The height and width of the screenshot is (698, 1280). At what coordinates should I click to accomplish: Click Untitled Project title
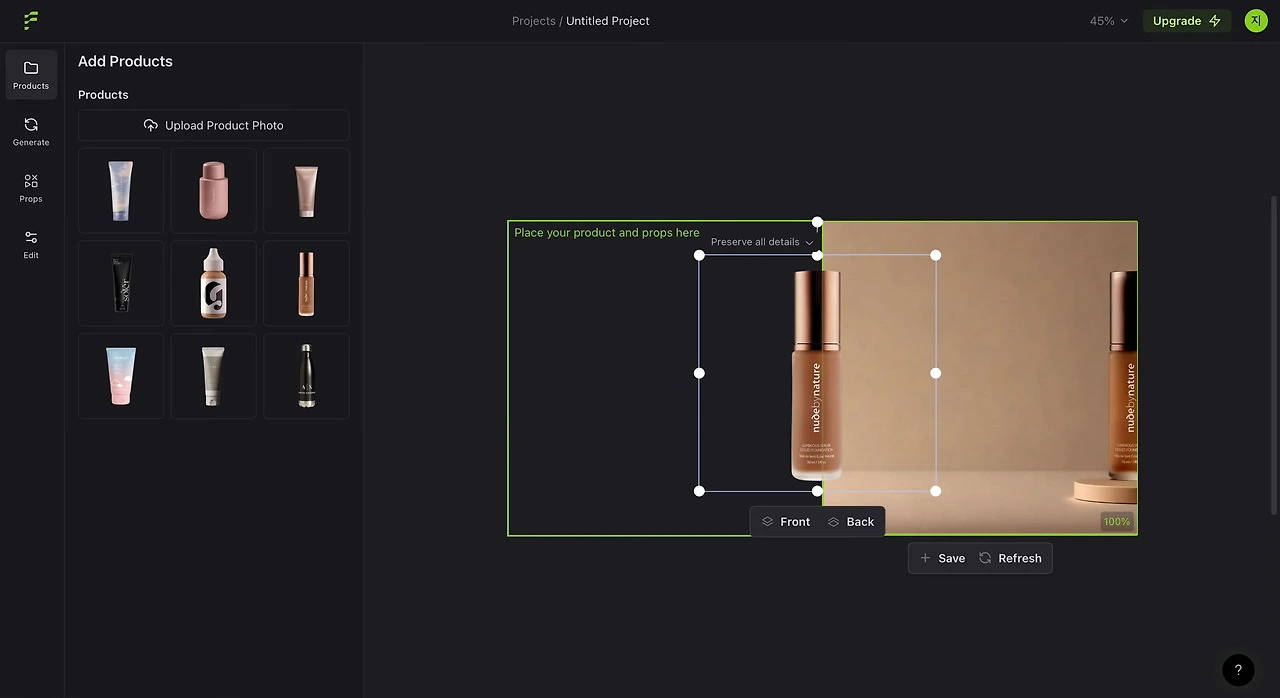click(x=608, y=21)
